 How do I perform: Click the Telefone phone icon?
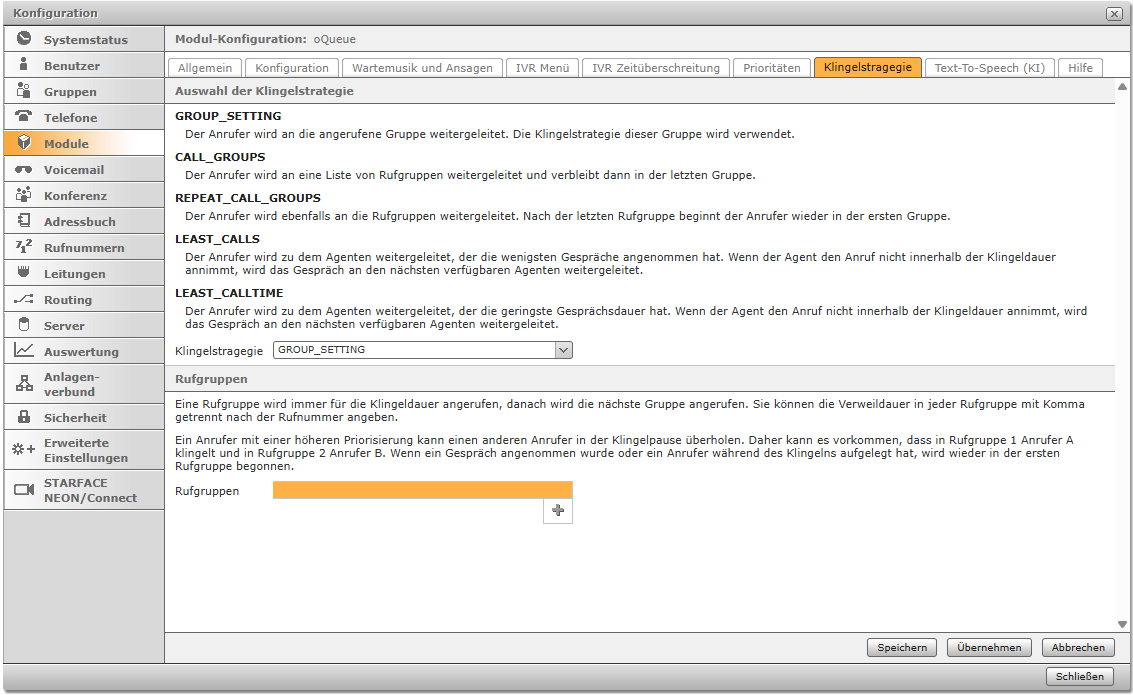pyautogui.click(x=24, y=117)
